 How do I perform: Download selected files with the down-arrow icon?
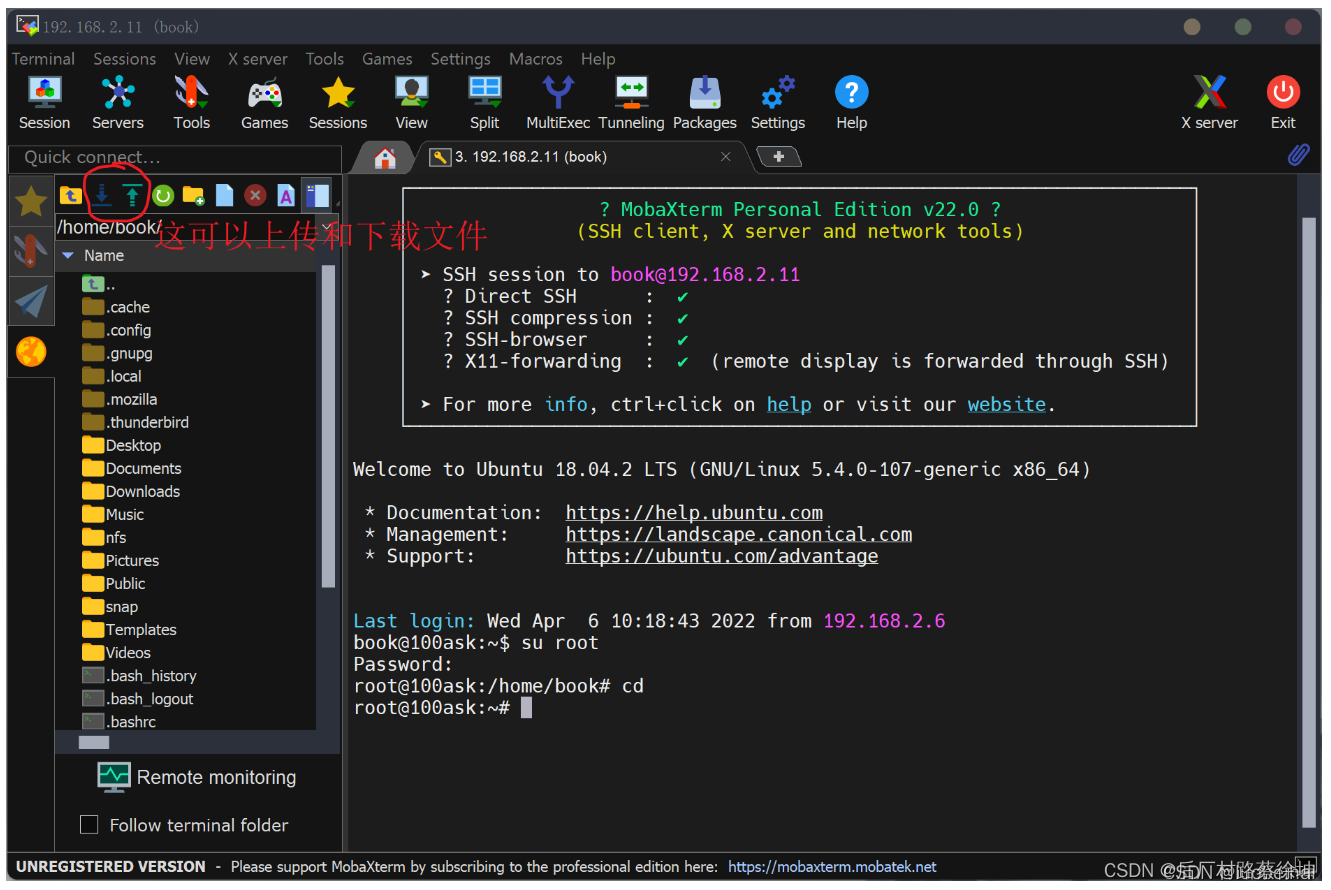[101, 195]
